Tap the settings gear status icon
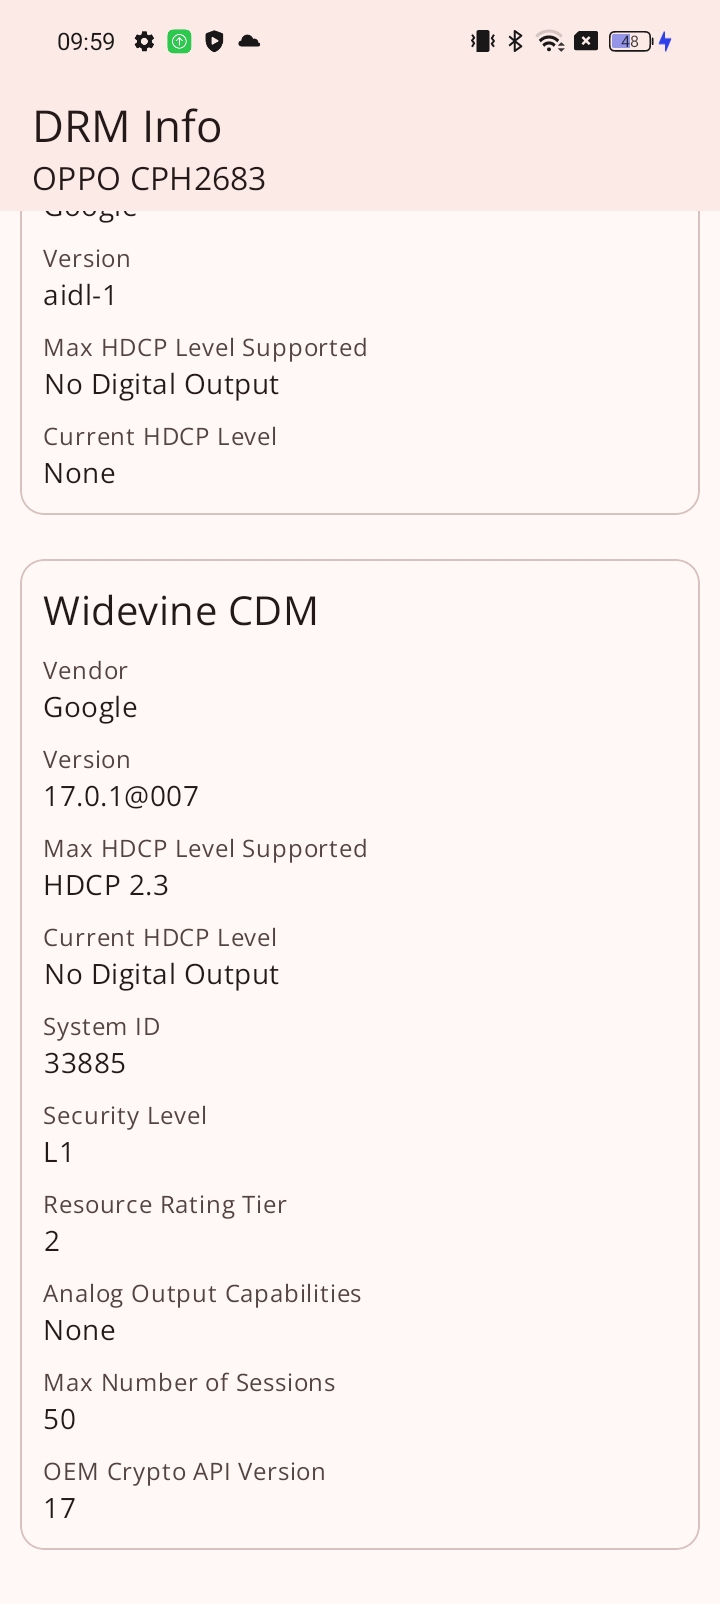The image size is (720, 1604). tap(144, 41)
